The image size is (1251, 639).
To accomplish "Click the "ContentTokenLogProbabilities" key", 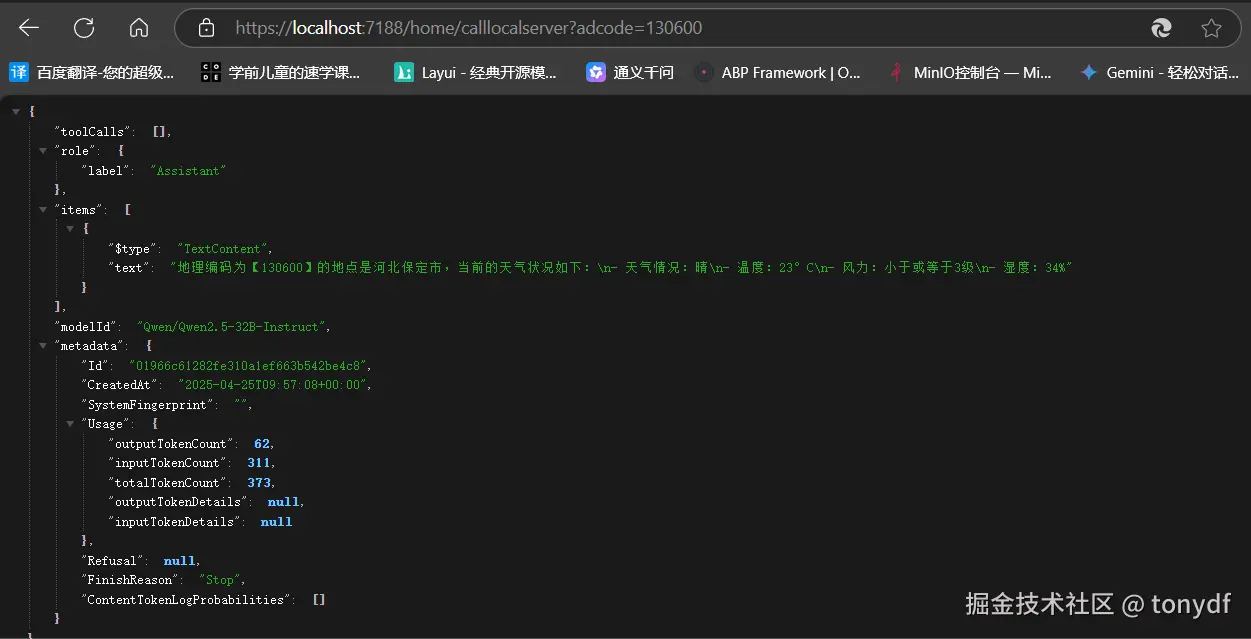I will (x=188, y=600).
